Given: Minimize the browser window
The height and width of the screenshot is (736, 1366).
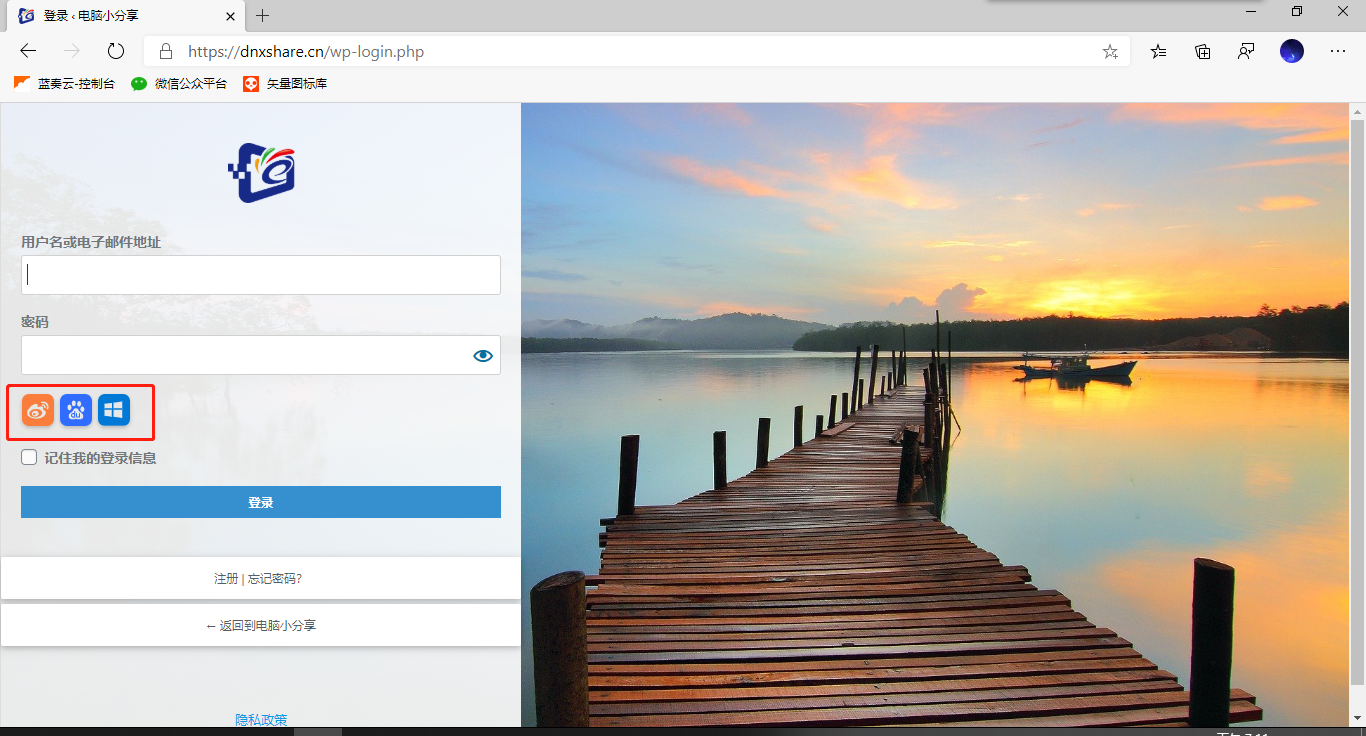Looking at the screenshot, I should click(1251, 11).
